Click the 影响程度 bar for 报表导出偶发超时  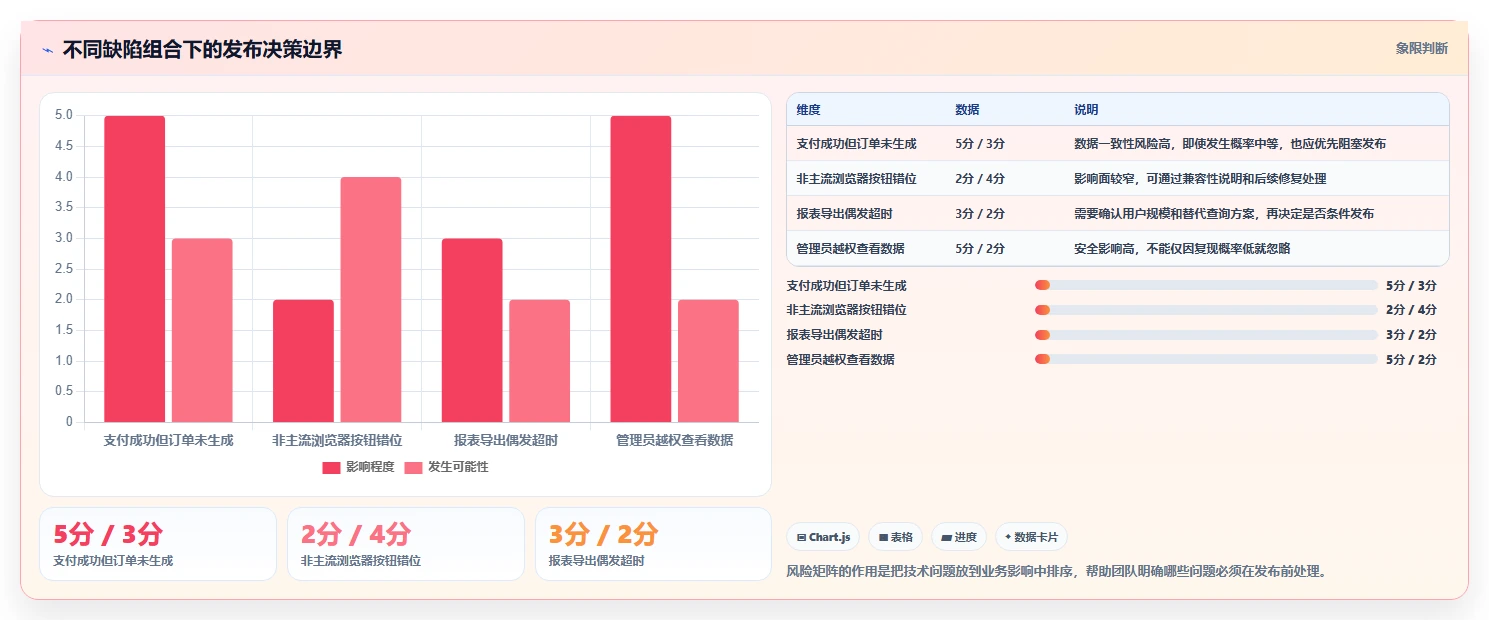click(x=472, y=330)
